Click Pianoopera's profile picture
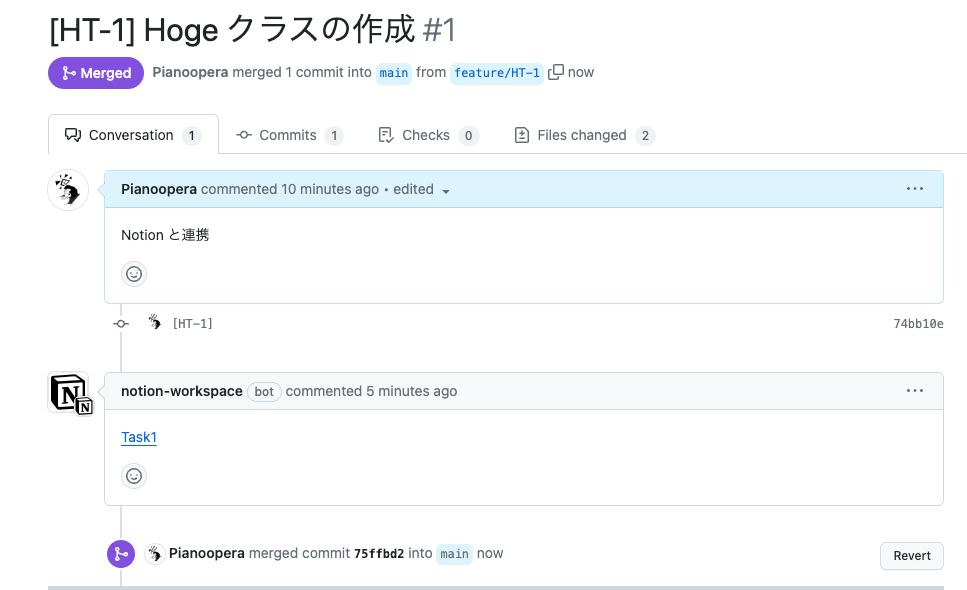The width and height of the screenshot is (967, 590). [67, 189]
